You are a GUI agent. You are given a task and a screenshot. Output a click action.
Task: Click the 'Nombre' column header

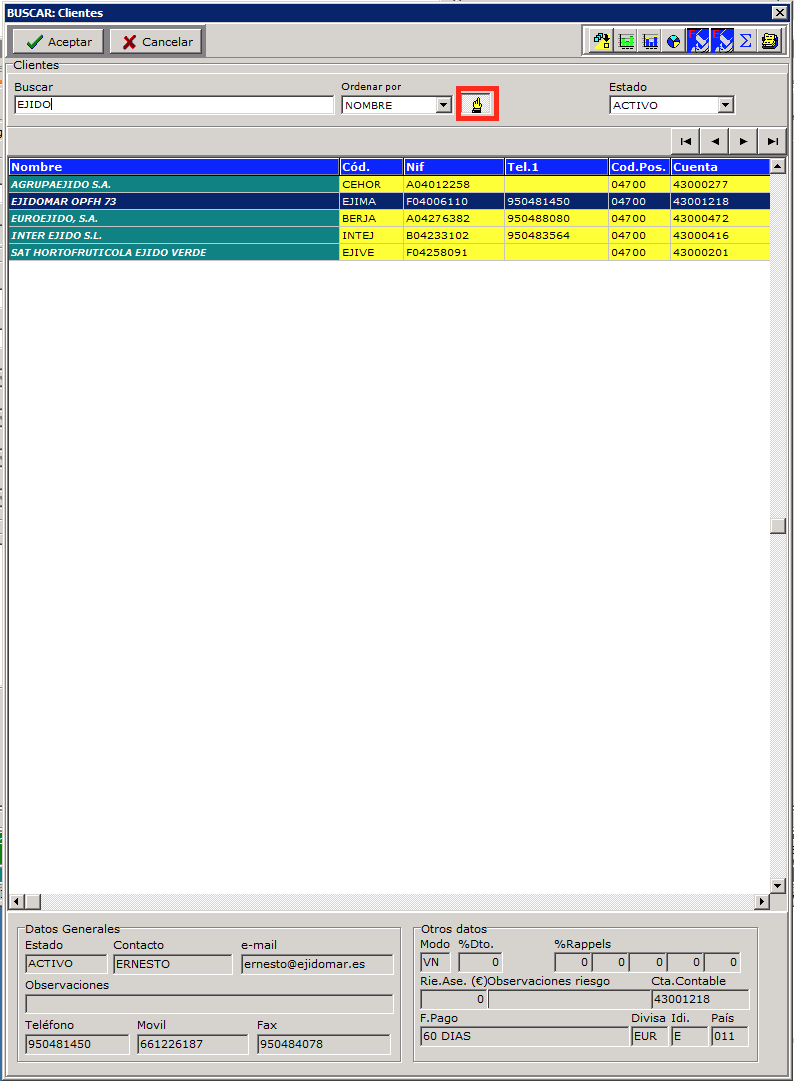click(174, 167)
